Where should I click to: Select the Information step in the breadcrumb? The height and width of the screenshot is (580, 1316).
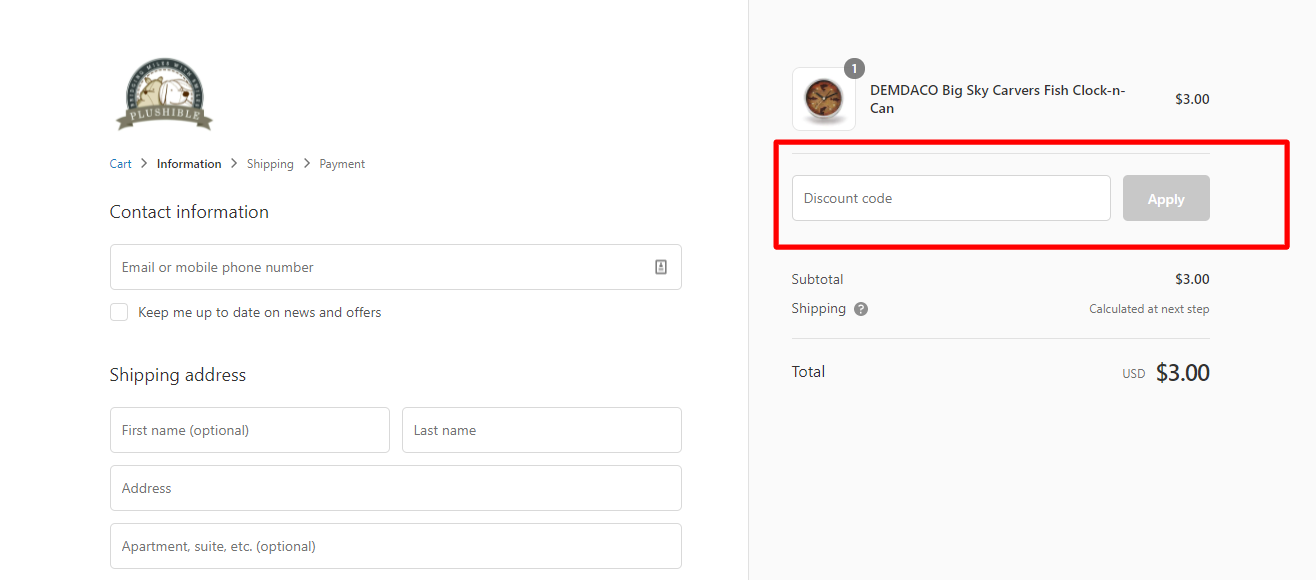tap(189, 163)
